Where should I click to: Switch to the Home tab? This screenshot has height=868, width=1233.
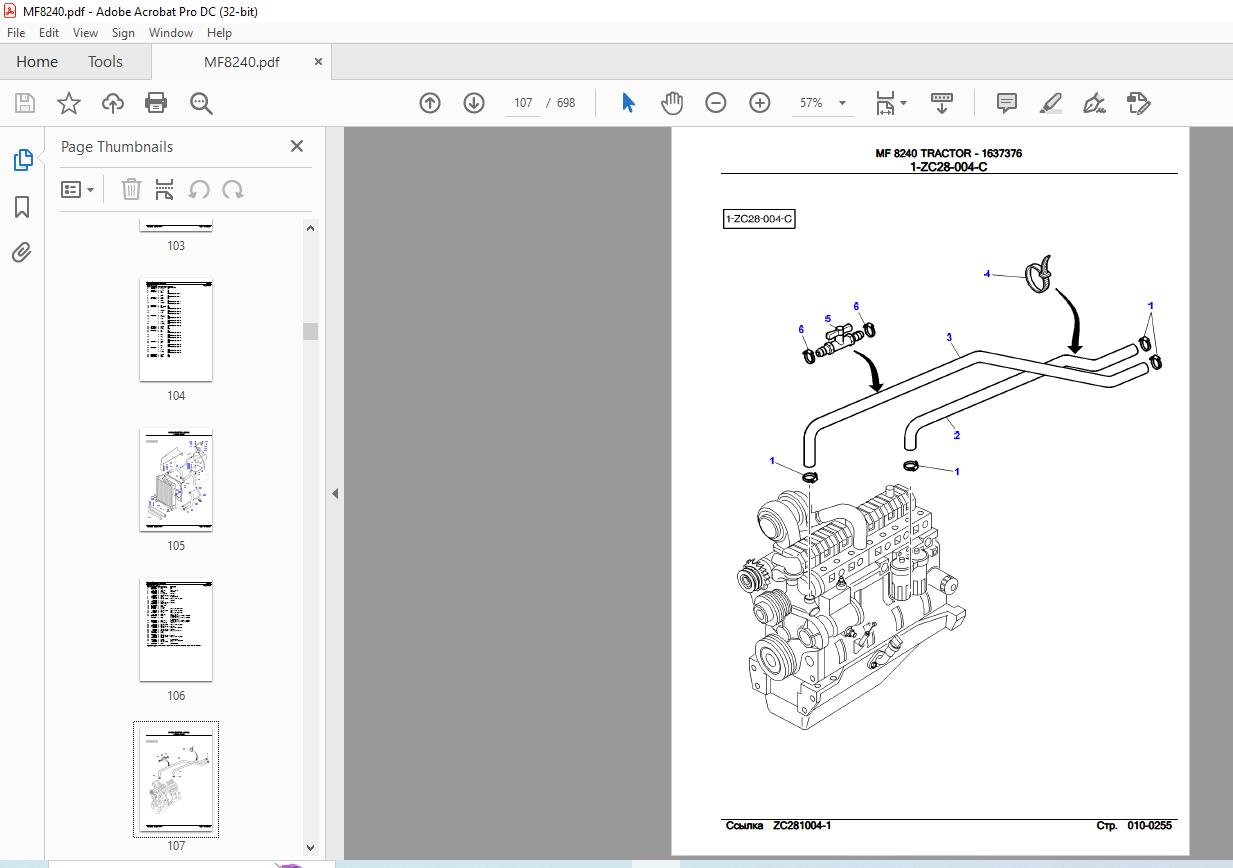click(x=37, y=62)
